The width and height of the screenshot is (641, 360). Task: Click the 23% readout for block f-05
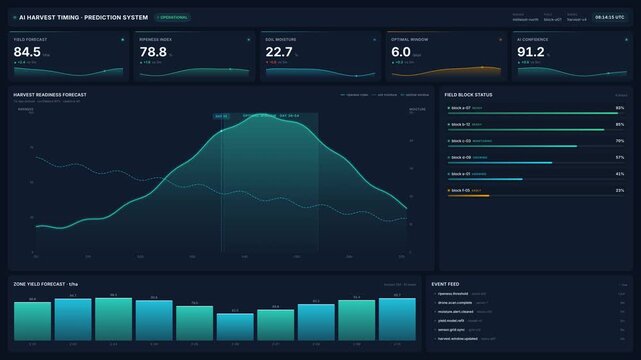[x=620, y=190]
